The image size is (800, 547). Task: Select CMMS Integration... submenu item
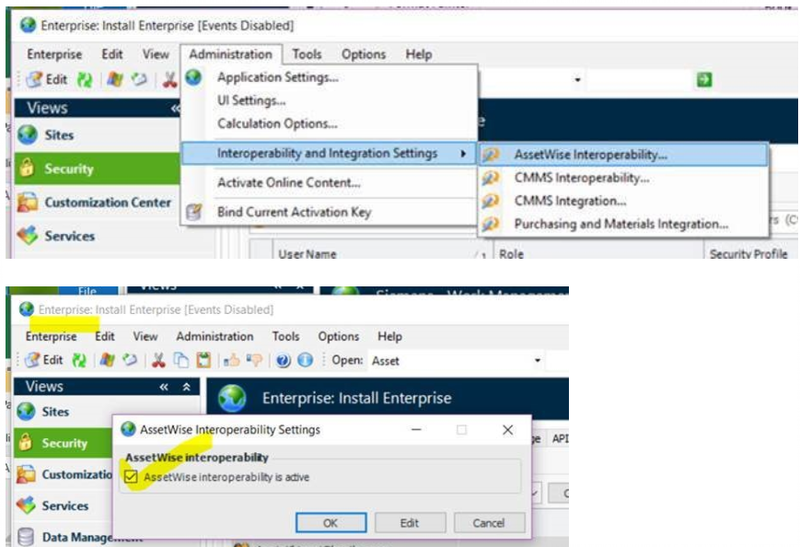(x=623, y=201)
